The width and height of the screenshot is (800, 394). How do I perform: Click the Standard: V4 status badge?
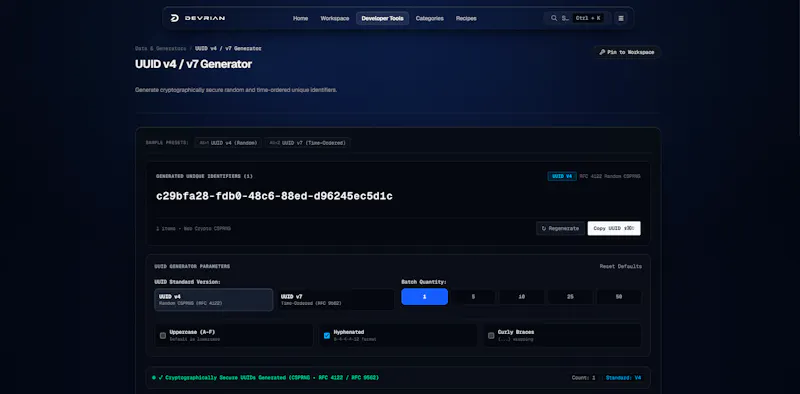(623, 378)
